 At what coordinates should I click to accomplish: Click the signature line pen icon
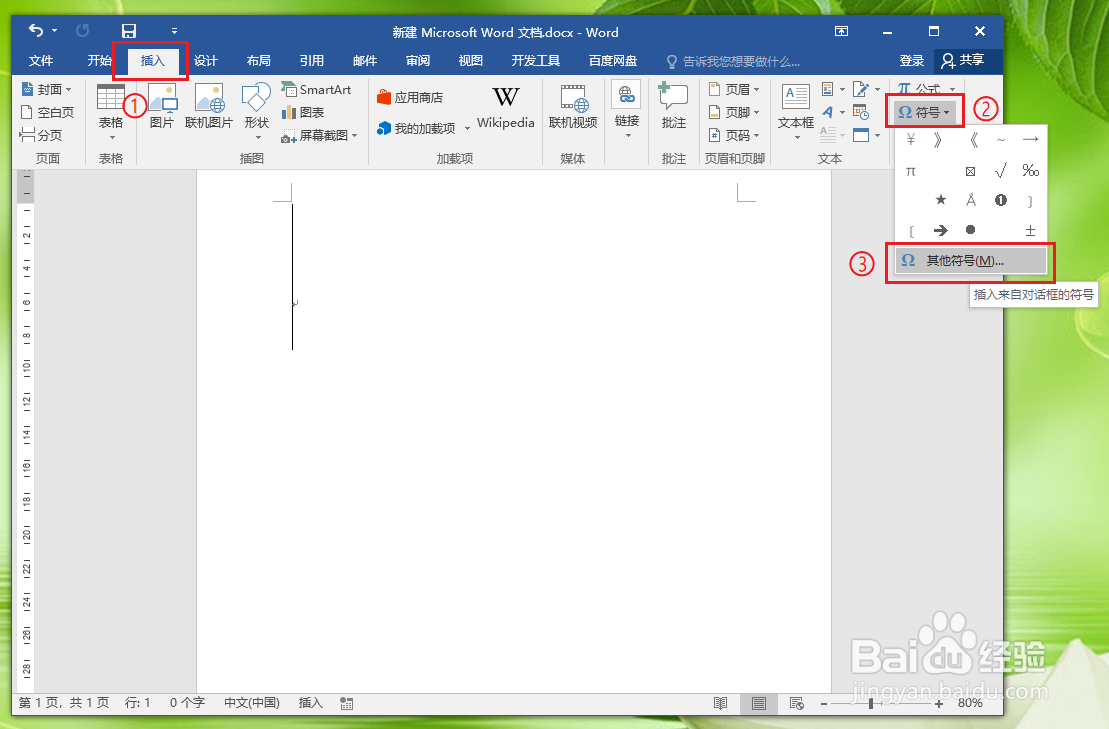point(861,89)
